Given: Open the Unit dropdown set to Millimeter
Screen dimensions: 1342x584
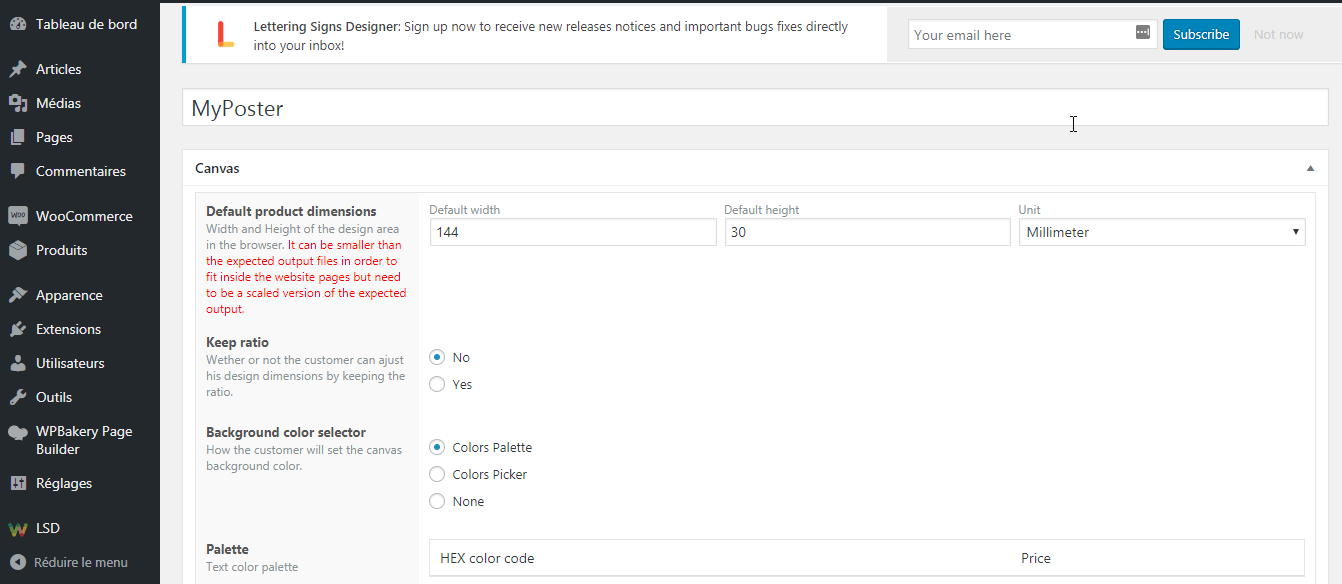Looking at the screenshot, I should point(1162,232).
